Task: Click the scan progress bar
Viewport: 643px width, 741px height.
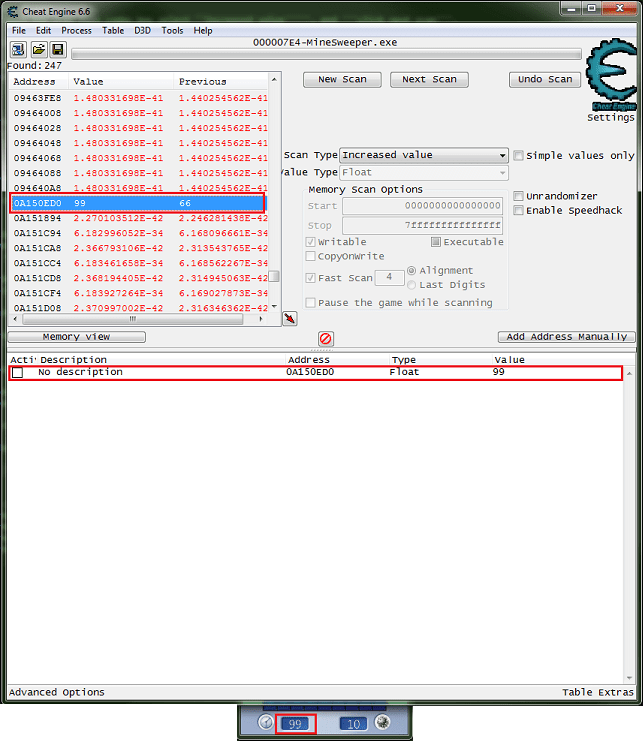Action: point(326,54)
